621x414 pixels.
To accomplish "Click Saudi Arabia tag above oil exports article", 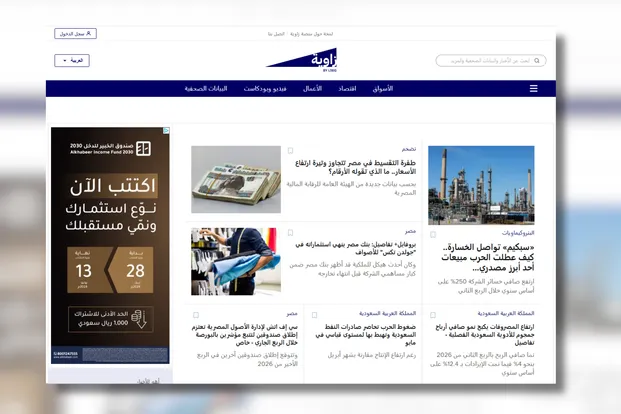I will [x=387, y=313].
